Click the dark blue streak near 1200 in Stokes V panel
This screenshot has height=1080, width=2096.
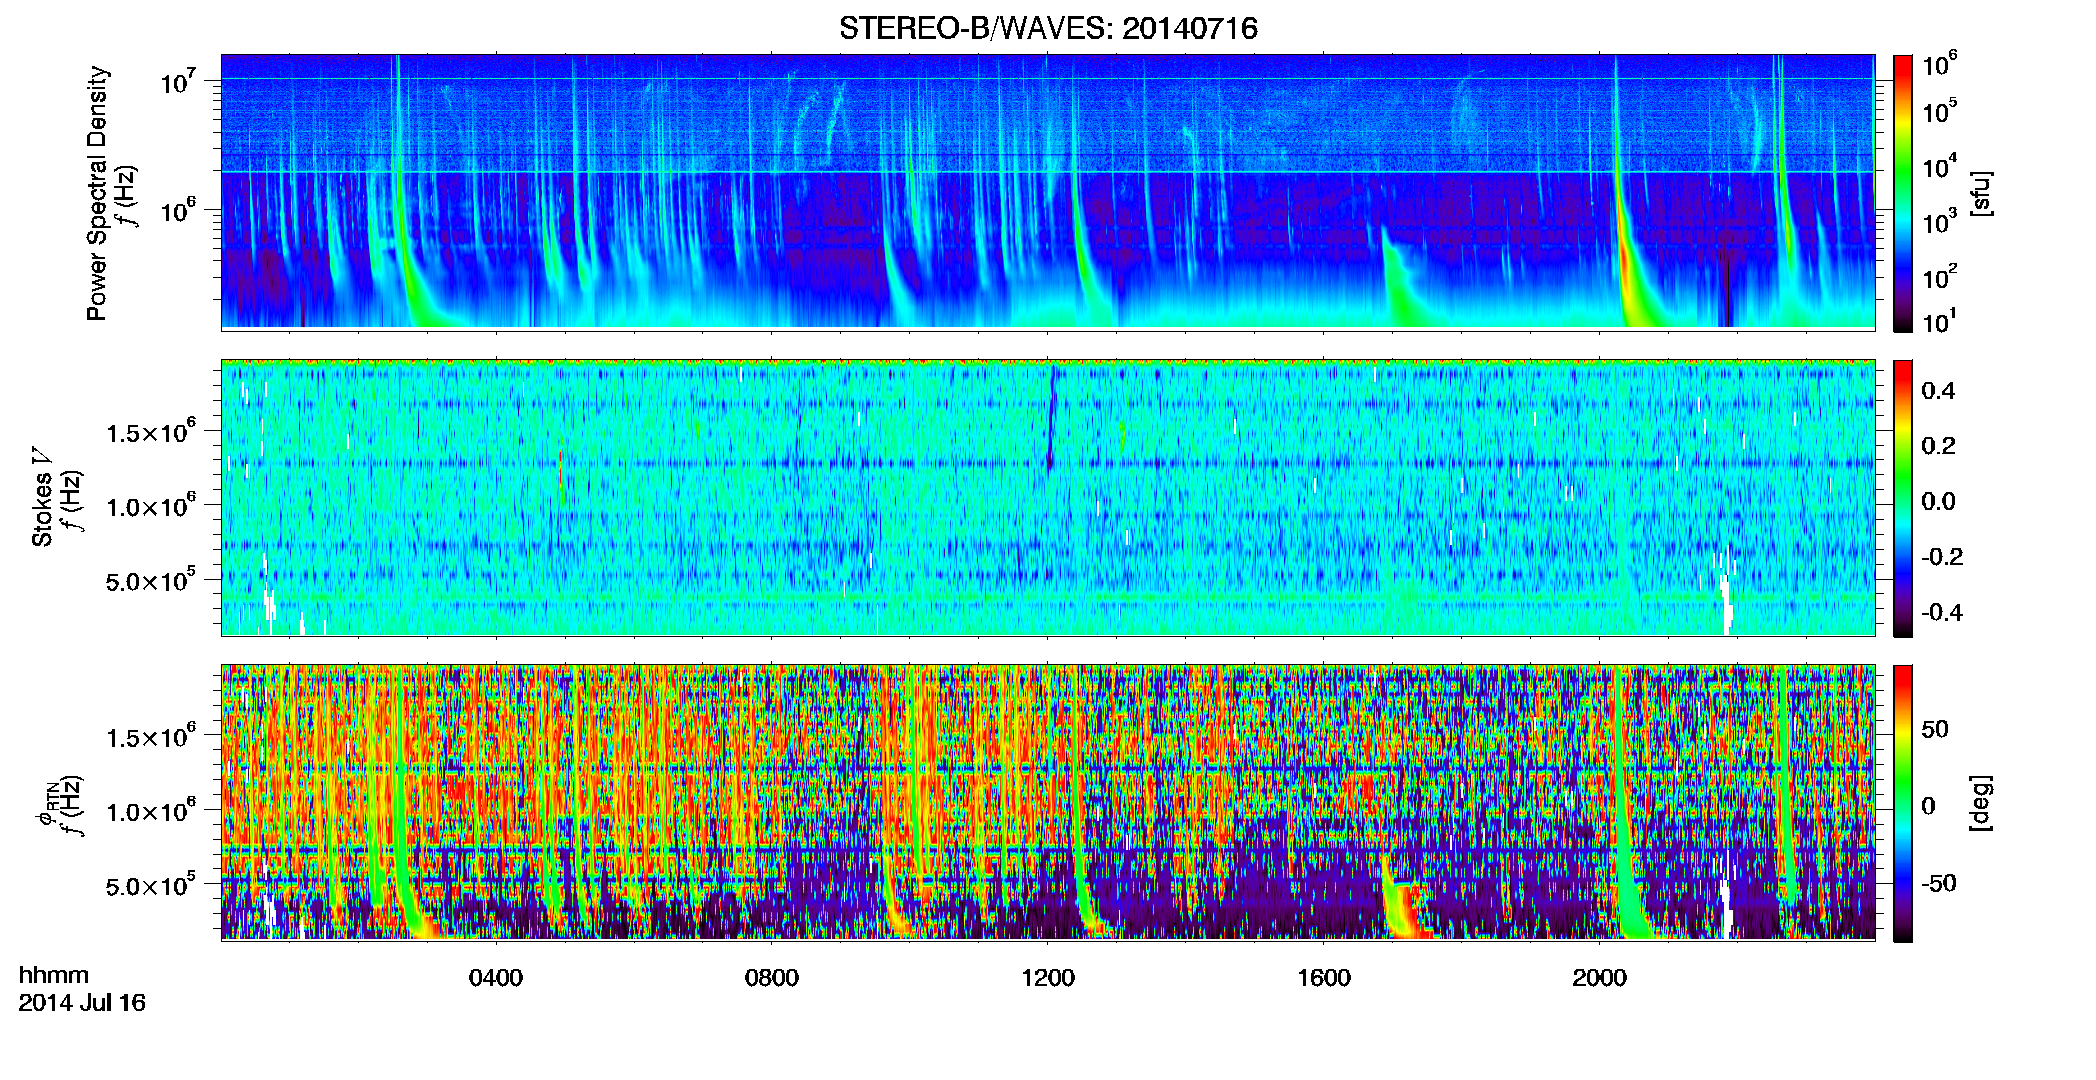pos(1052,418)
